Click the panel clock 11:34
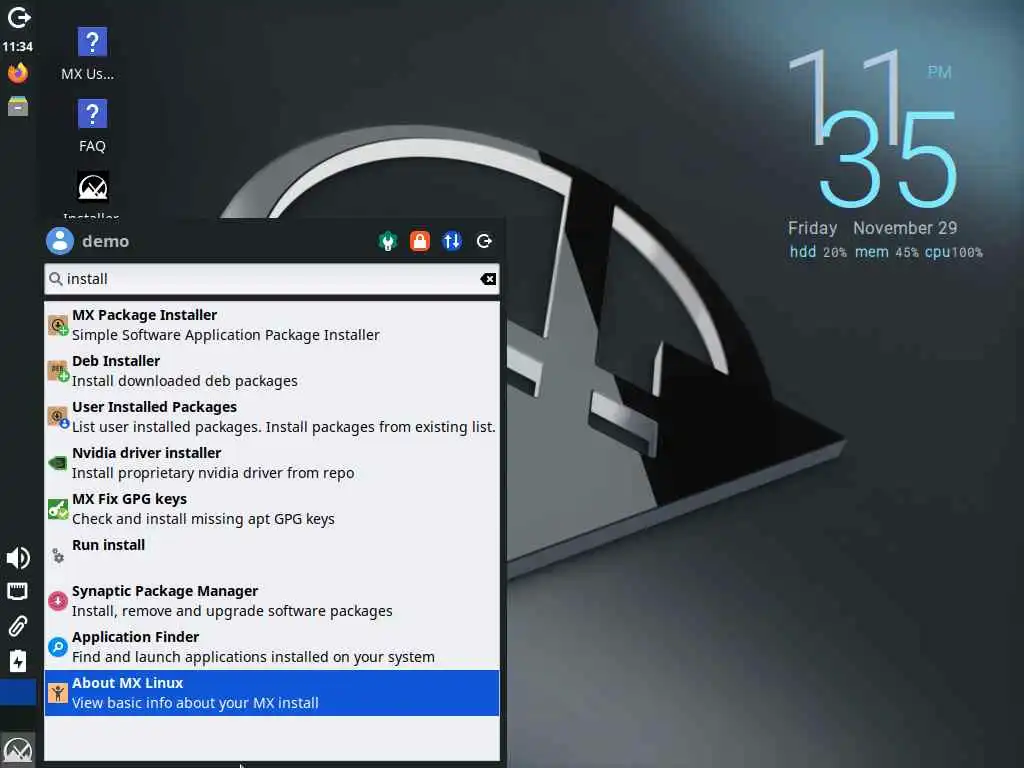The image size is (1024, 768). 18,46
